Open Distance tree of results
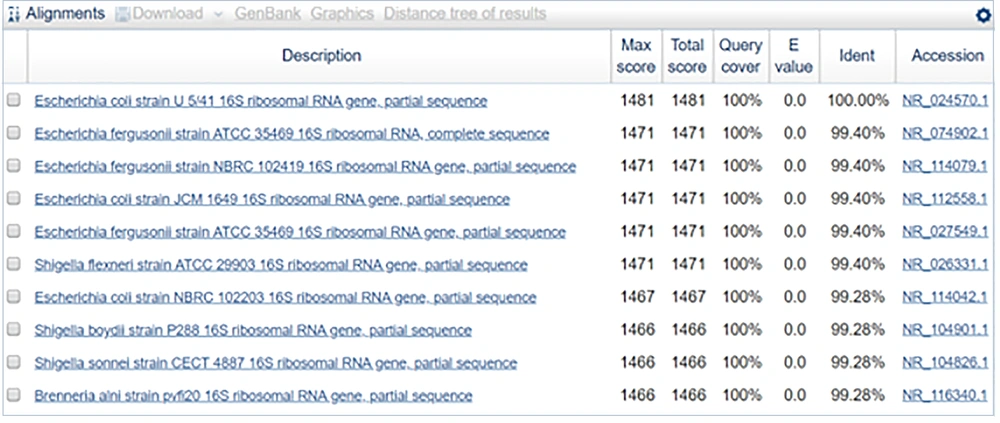 [465, 14]
